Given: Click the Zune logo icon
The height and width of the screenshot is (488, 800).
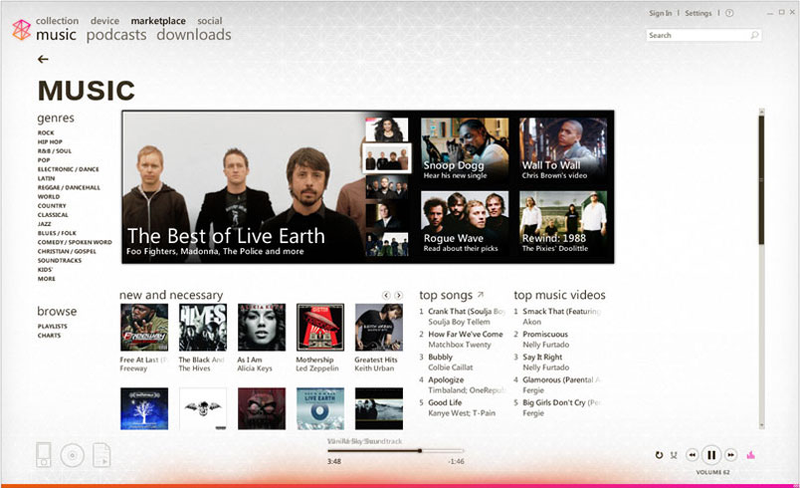Looking at the screenshot, I should pos(21,30).
